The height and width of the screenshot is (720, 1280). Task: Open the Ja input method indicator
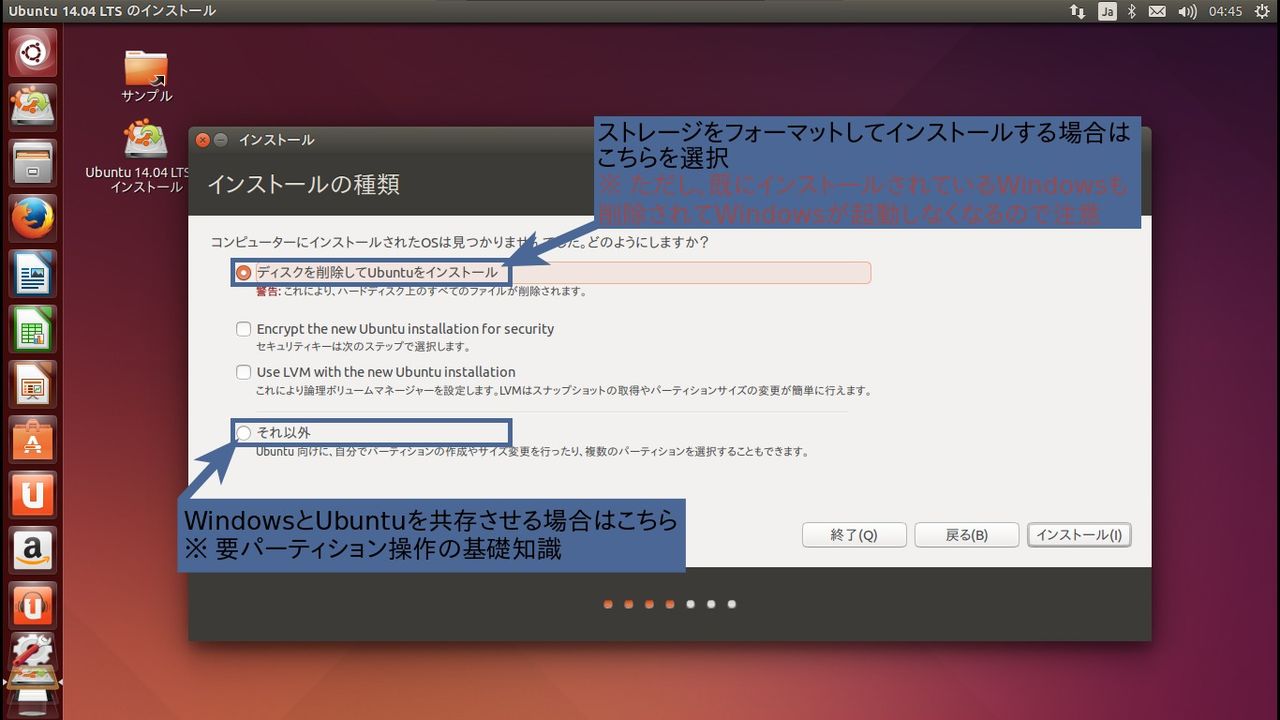pyautogui.click(x=1107, y=11)
